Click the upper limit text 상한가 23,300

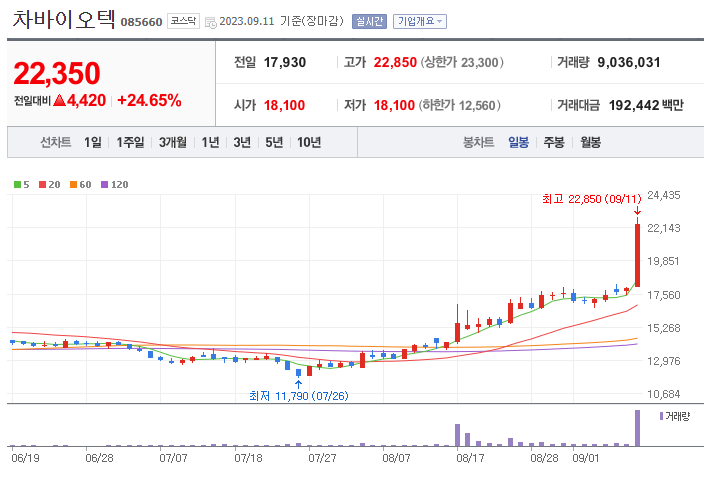[462, 62]
